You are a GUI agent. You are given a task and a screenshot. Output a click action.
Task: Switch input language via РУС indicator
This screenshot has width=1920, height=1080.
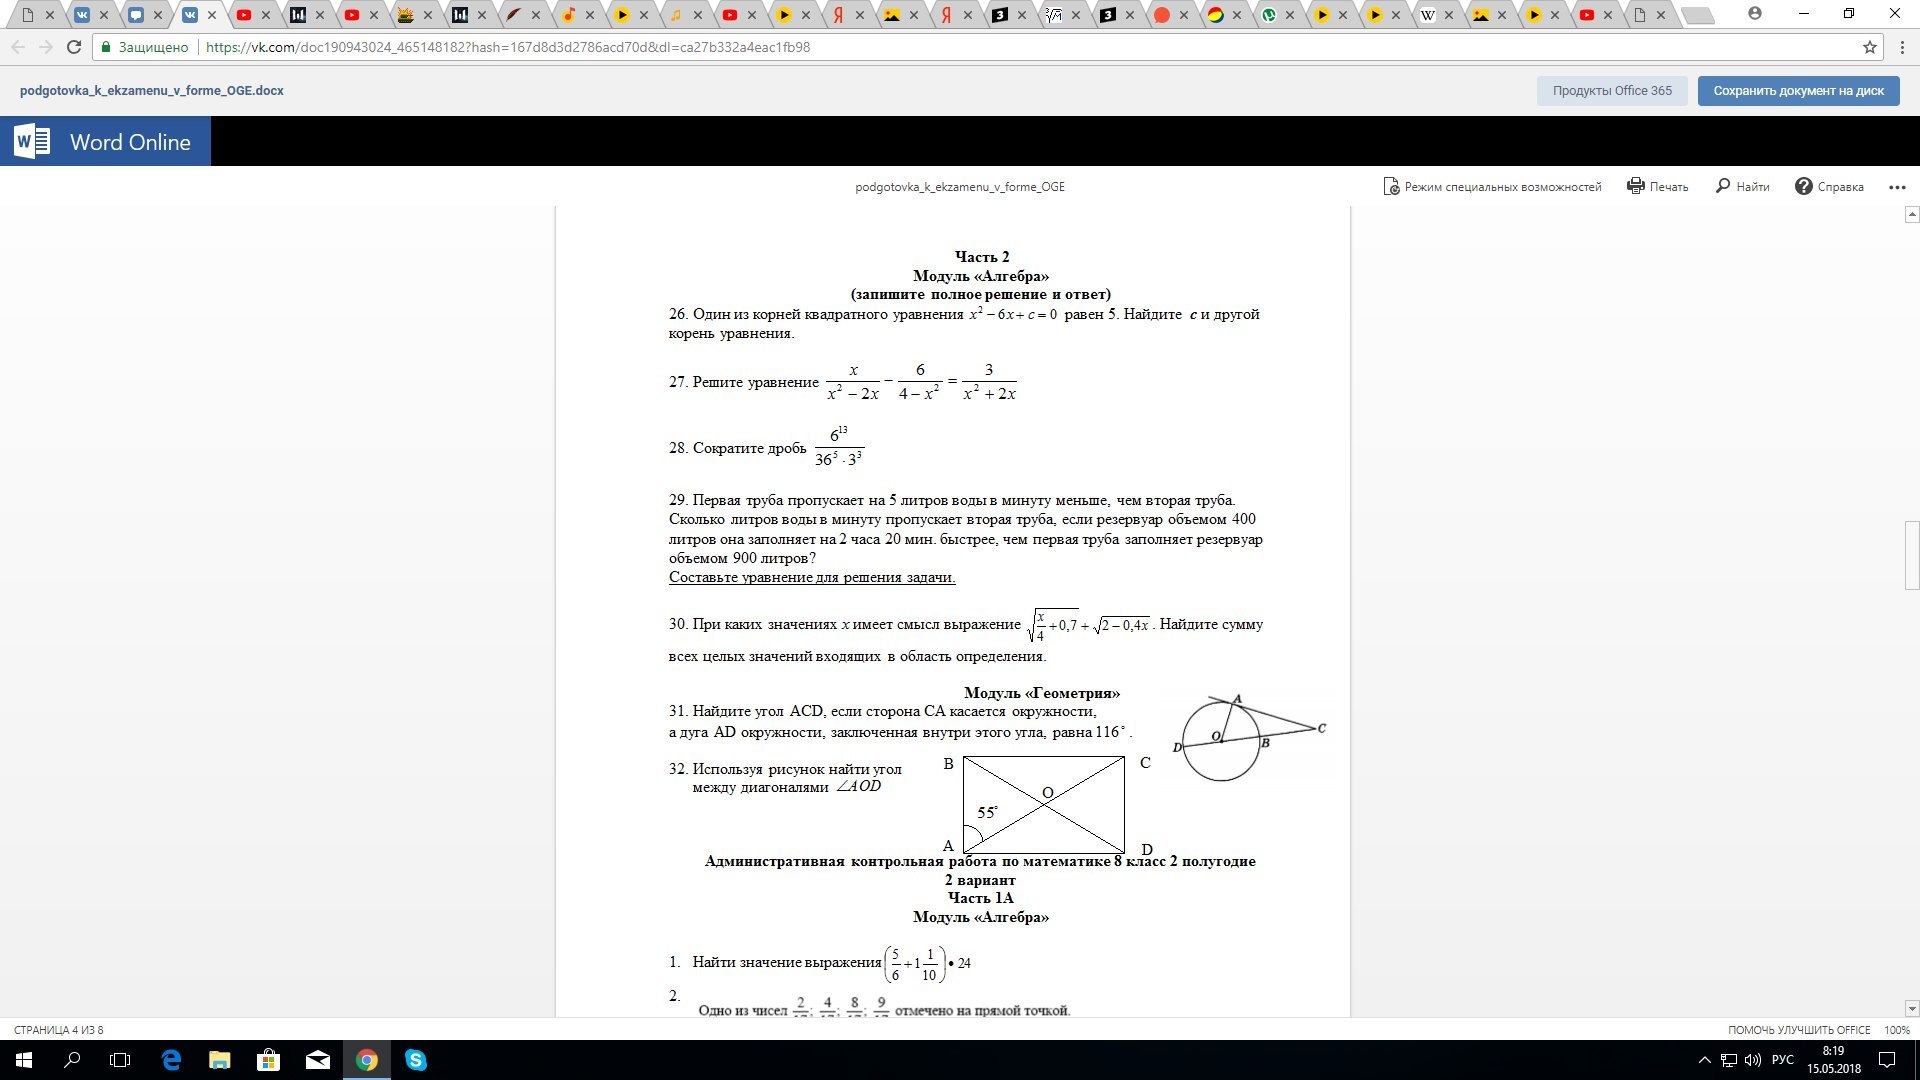pyautogui.click(x=1782, y=1060)
